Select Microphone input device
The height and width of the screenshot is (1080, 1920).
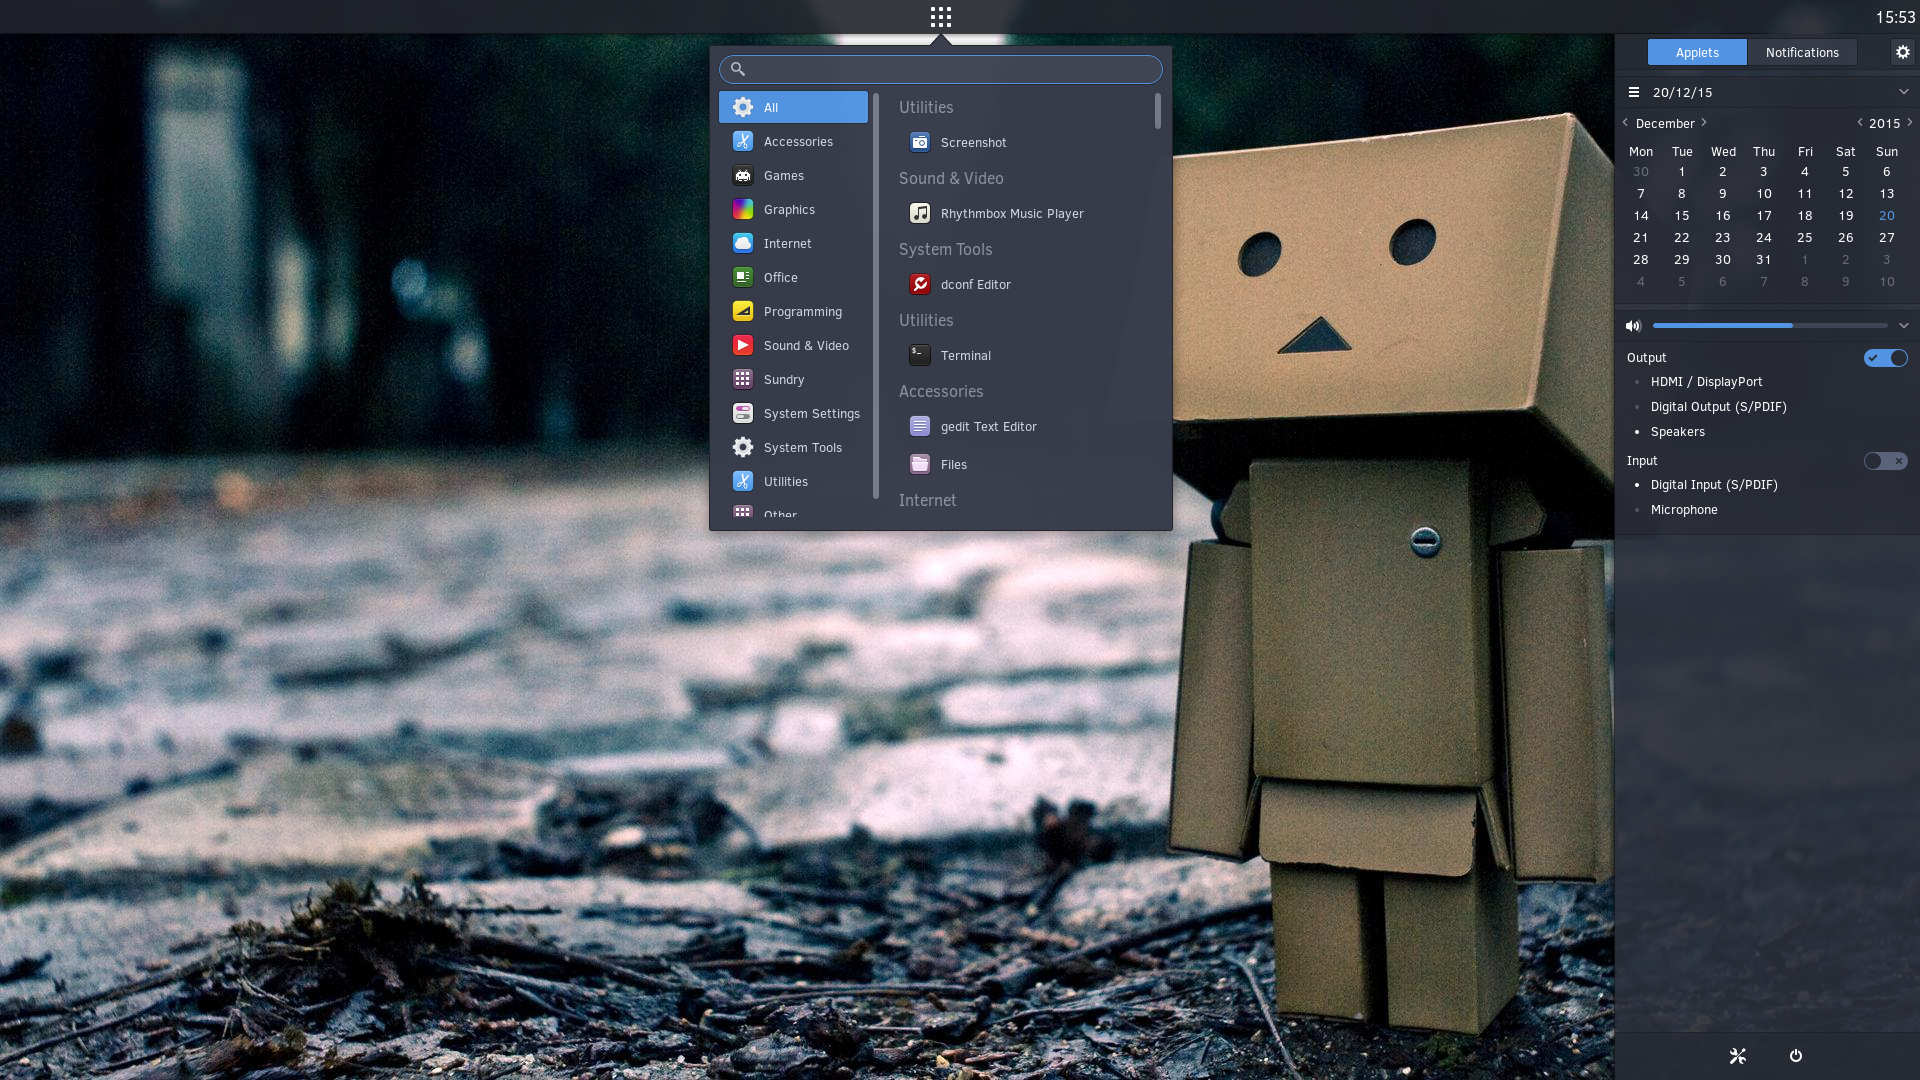click(x=1684, y=510)
